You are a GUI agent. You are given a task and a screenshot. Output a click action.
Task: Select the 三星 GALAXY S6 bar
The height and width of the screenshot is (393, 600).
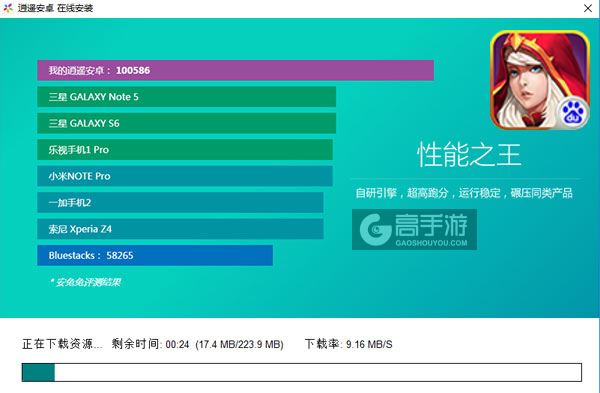(186, 123)
